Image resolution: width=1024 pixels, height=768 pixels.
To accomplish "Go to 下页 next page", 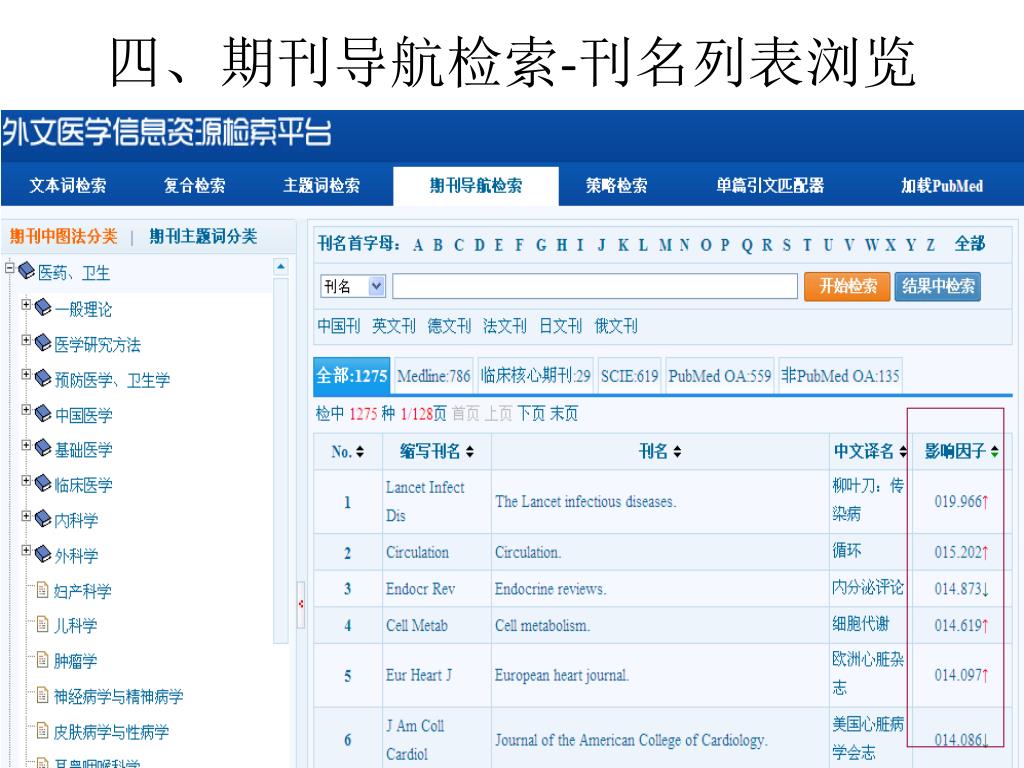I will pyautogui.click(x=531, y=413).
